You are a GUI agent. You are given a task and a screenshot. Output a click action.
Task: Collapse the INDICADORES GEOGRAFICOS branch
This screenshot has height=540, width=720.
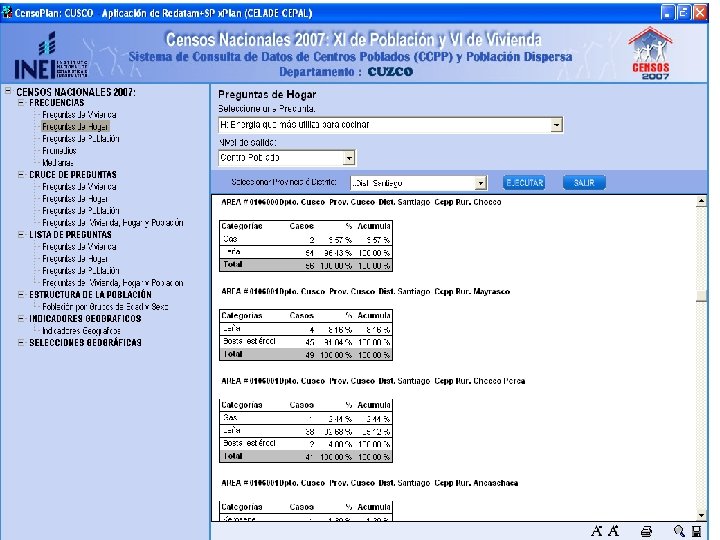point(21,319)
